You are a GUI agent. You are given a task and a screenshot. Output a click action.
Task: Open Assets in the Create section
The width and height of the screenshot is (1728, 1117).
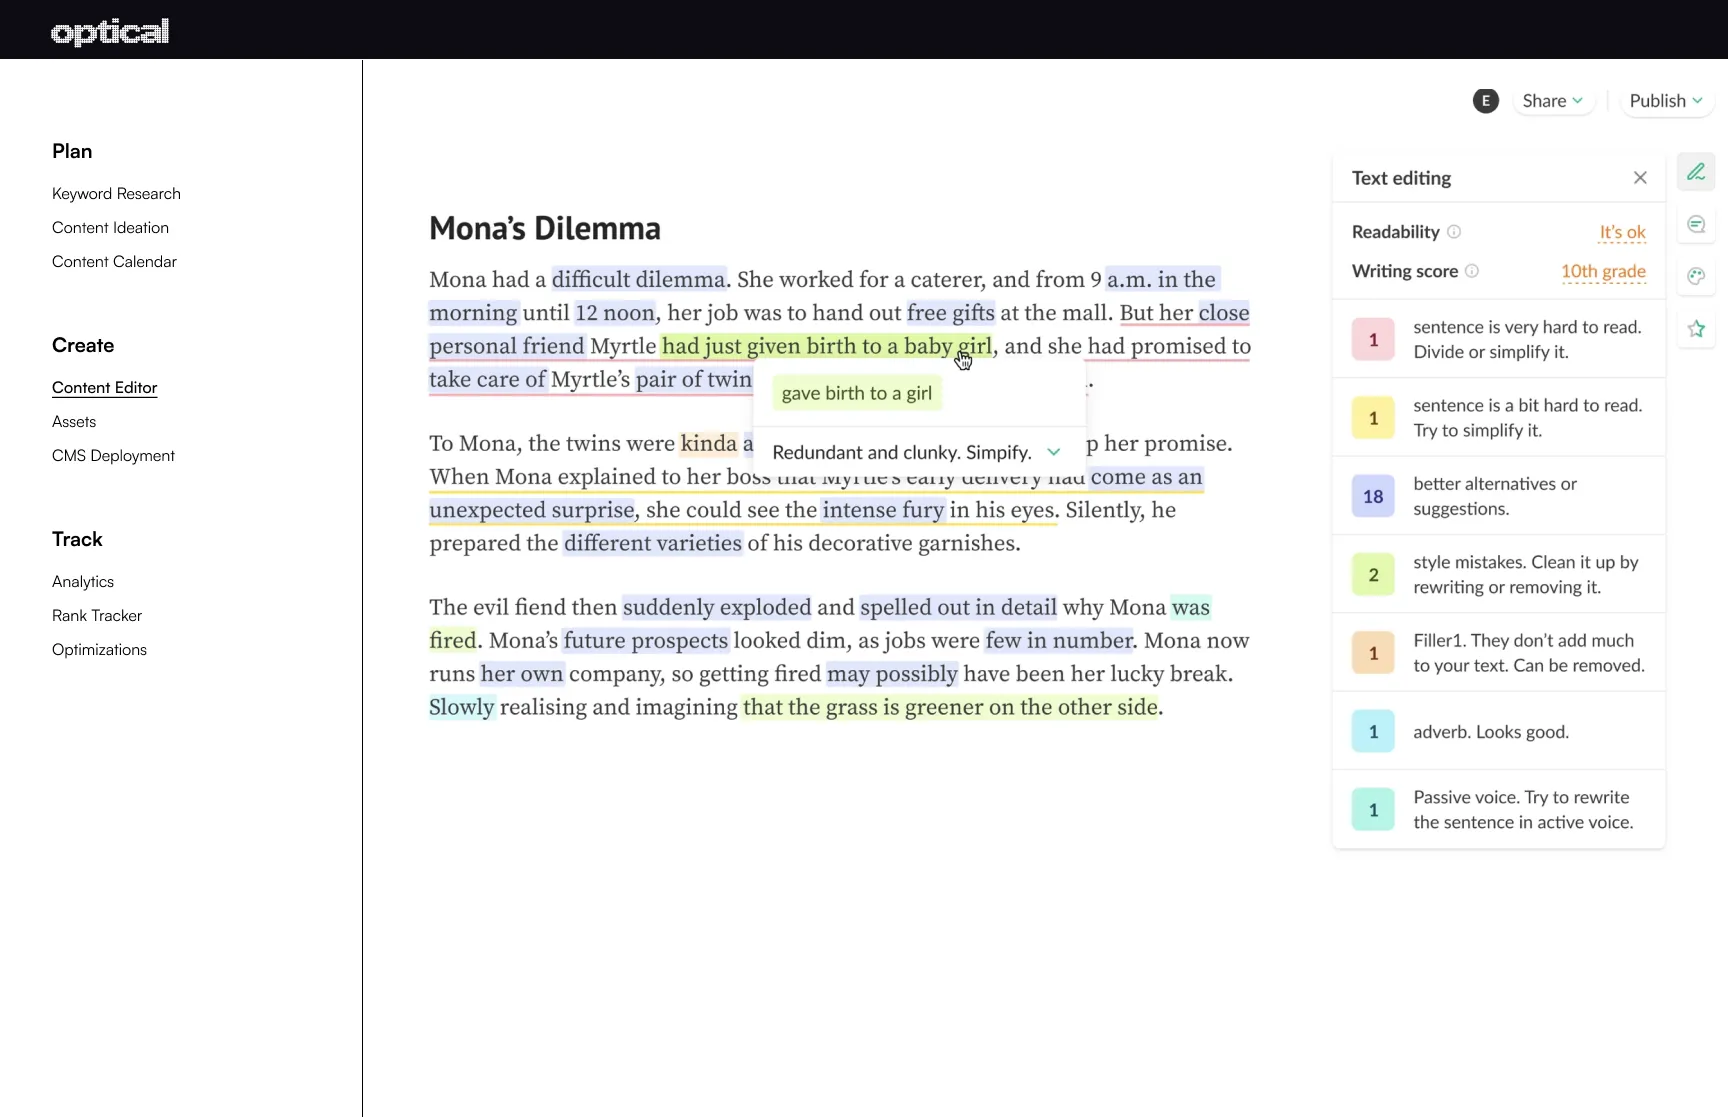coord(74,422)
